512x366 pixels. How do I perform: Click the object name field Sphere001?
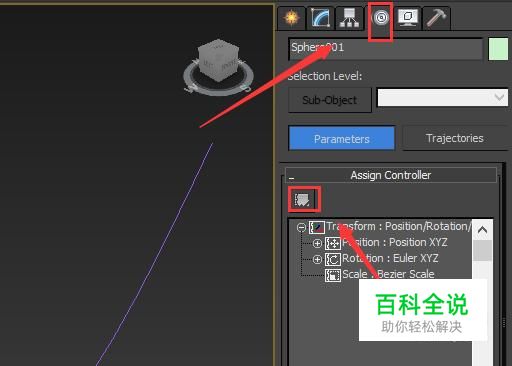pos(386,49)
